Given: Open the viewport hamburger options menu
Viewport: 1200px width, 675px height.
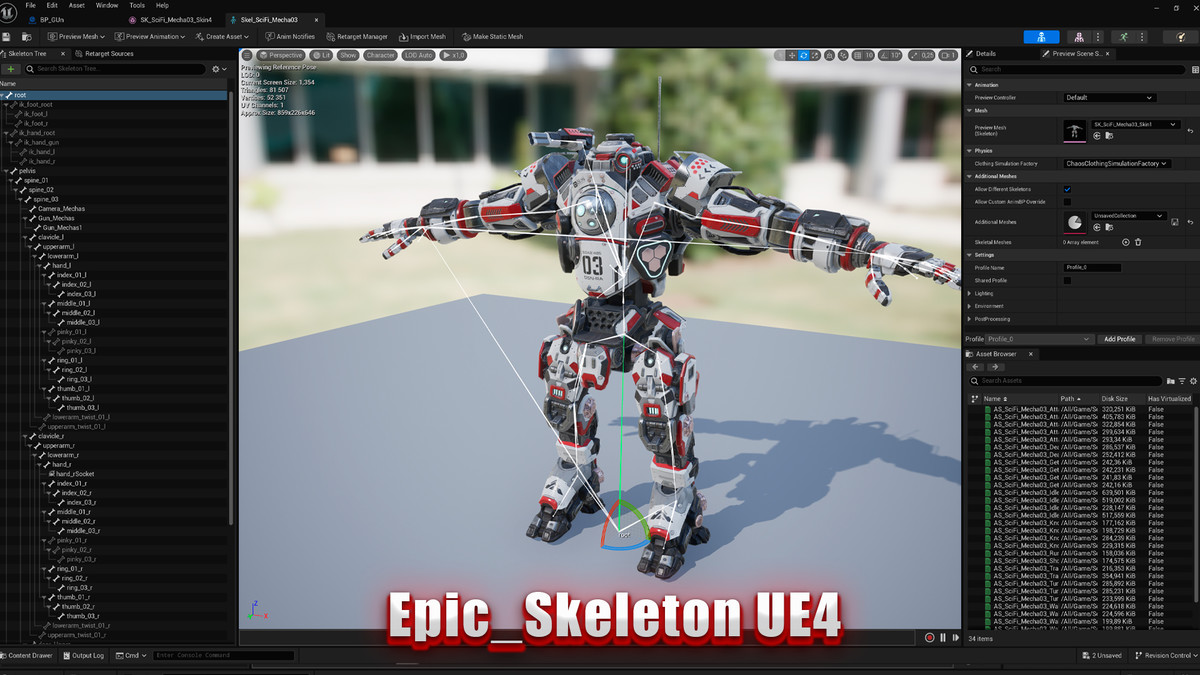Looking at the screenshot, I should pyautogui.click(x=248, y=55).
